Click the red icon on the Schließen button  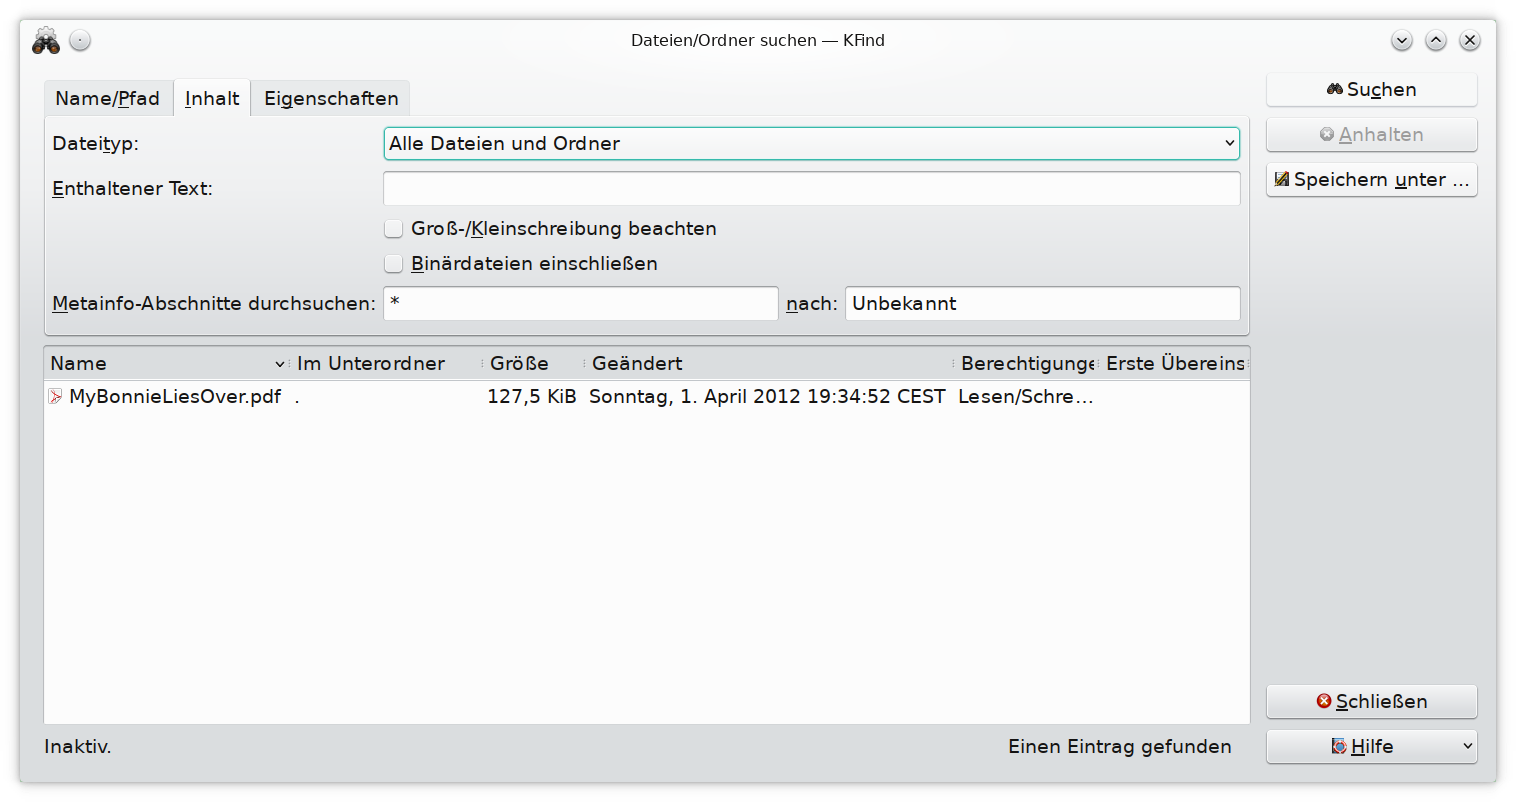[x=1324, y=701]
